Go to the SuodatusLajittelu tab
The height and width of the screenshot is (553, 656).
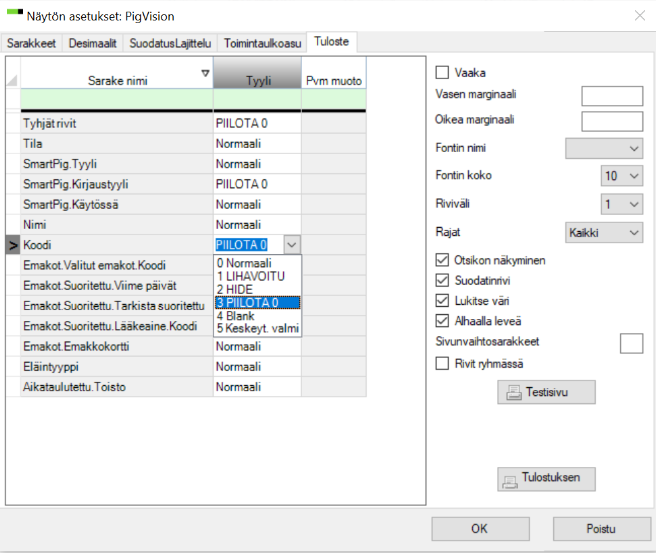(170, 43)
